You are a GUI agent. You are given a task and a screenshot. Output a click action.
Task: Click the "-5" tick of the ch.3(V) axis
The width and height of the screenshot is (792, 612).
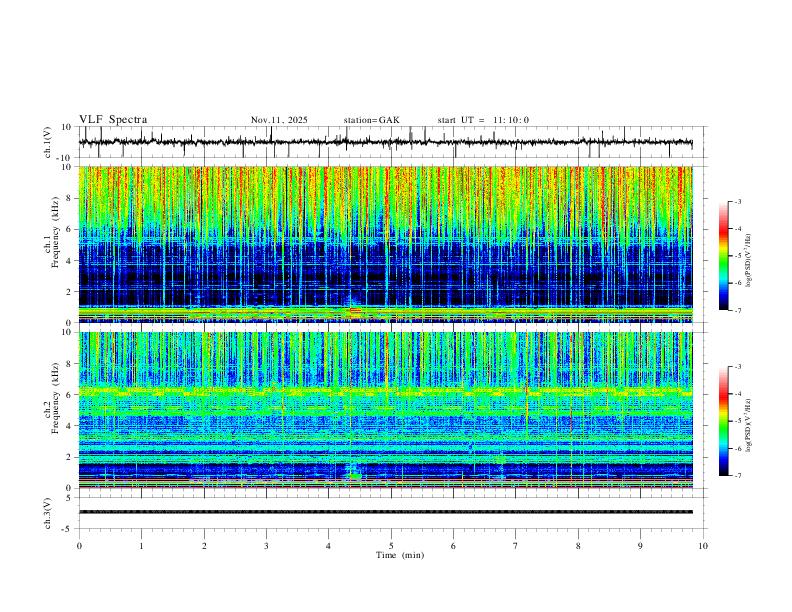coord(67,529)
